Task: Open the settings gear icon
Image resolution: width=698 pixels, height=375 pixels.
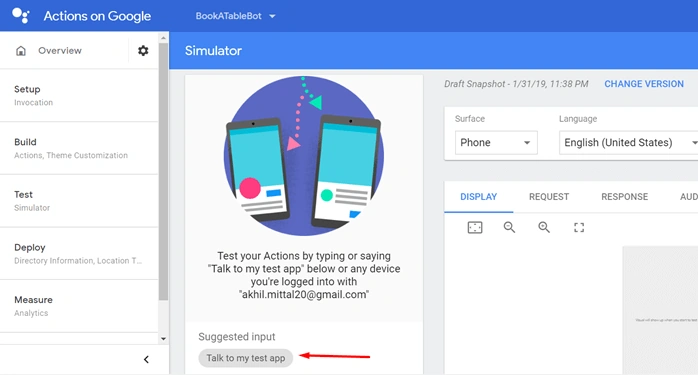Action: [x=143, y=51]
